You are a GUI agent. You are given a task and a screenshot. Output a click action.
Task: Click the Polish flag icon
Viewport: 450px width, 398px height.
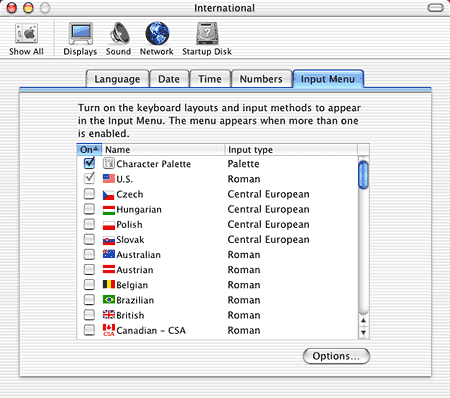coord(109,225)
